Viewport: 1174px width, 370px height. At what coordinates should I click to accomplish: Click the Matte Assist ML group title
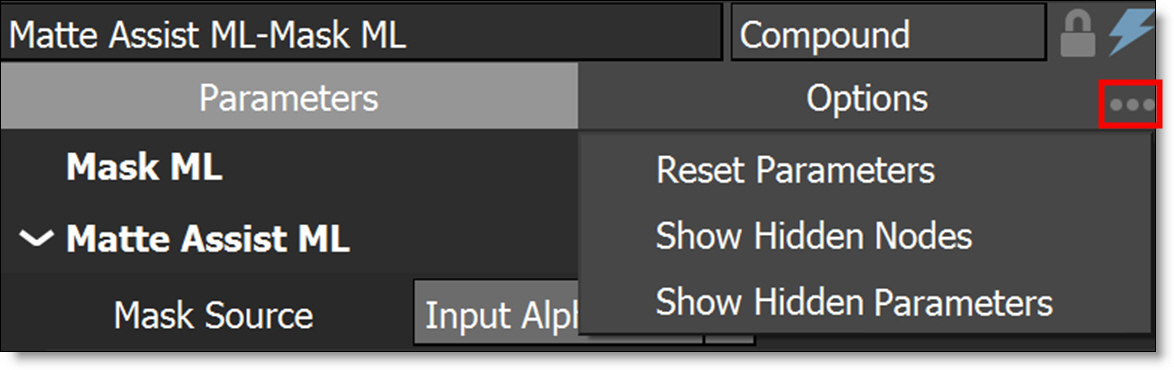(x=208, y=239)
